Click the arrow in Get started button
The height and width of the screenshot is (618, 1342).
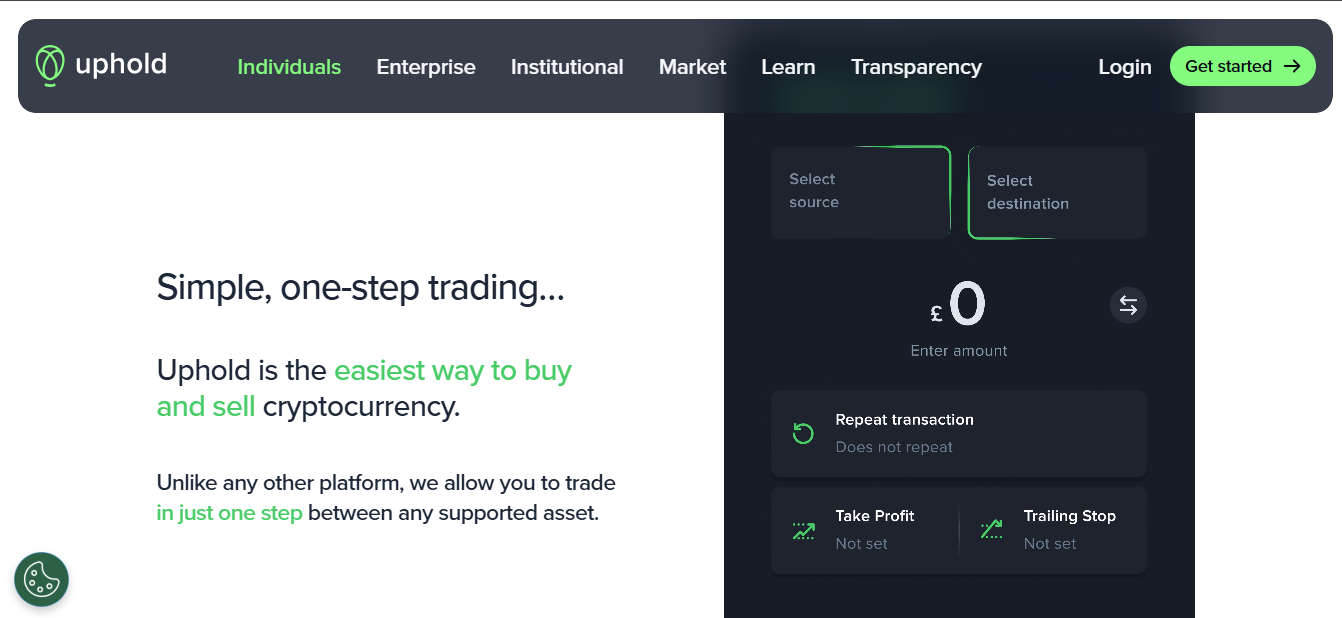1292,66
